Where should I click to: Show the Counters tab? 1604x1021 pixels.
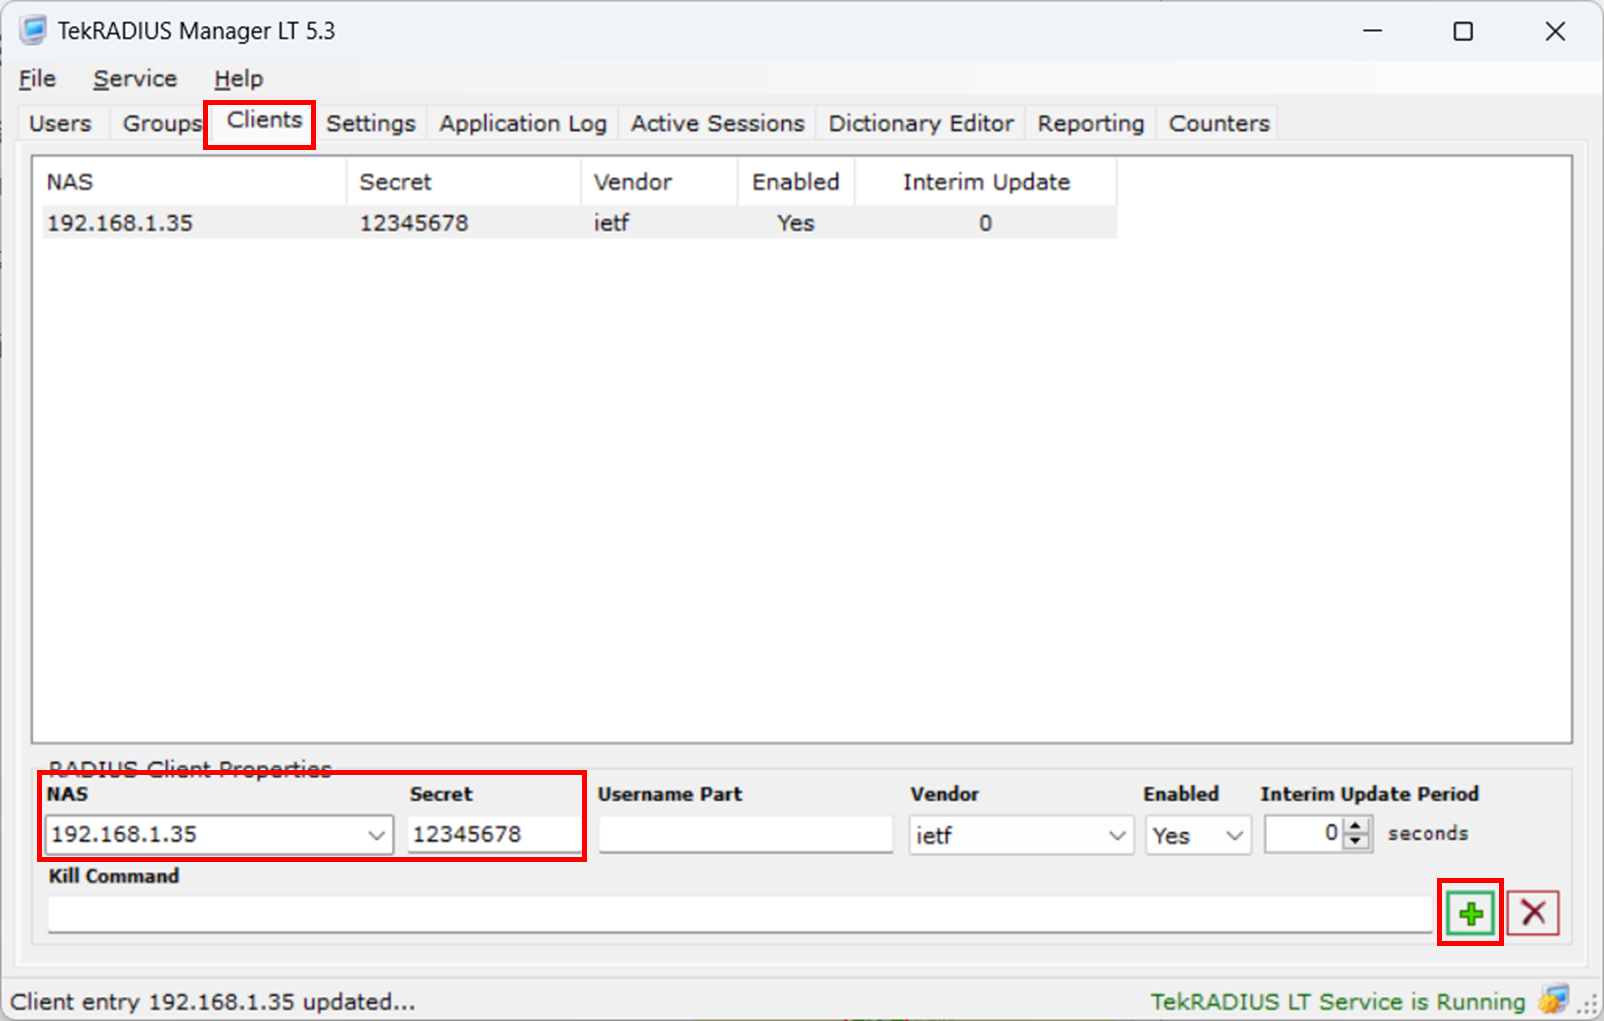tap(1219, 123)
